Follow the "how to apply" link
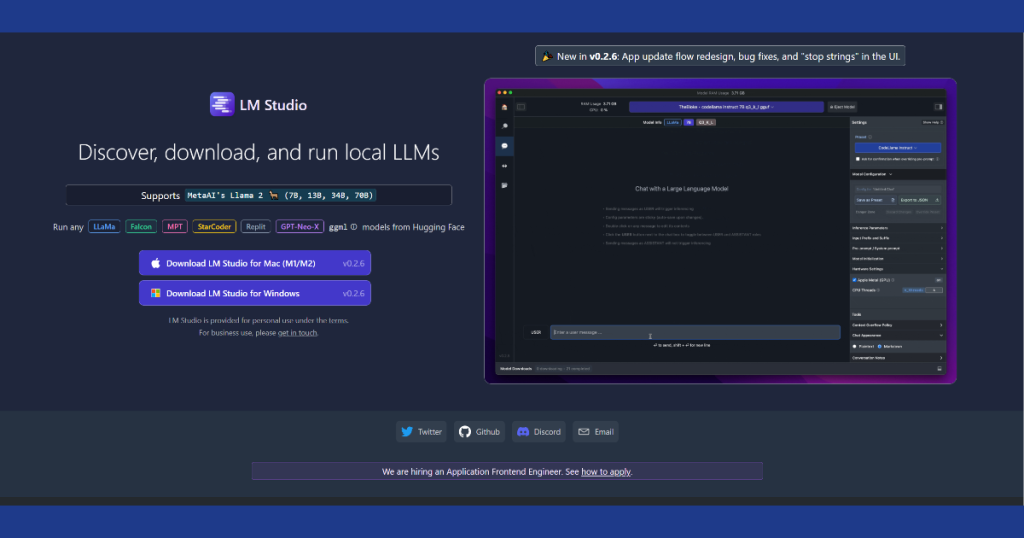The height and width of the screenshot is (538, 1024). point(606,471)
